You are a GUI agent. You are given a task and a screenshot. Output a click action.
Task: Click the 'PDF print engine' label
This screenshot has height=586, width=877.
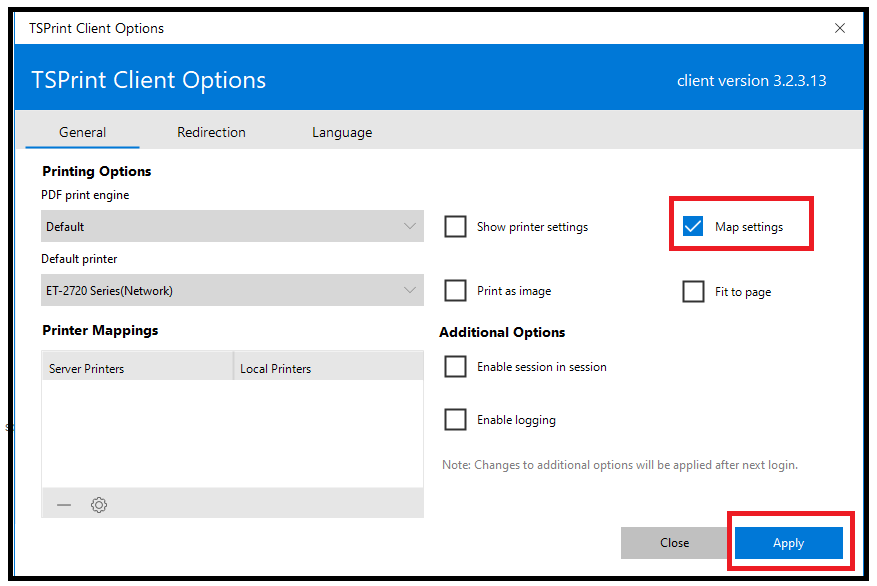[x=85, y=195]
